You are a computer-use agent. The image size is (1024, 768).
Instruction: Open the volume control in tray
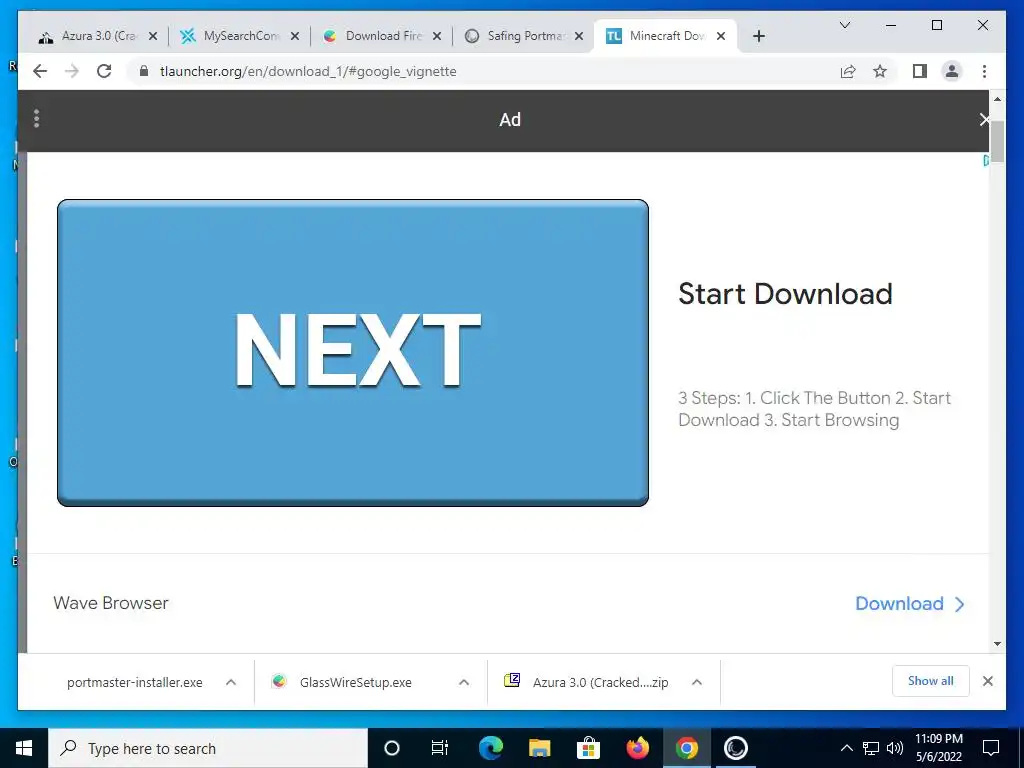pyautogui.click(x=895, y=748)
